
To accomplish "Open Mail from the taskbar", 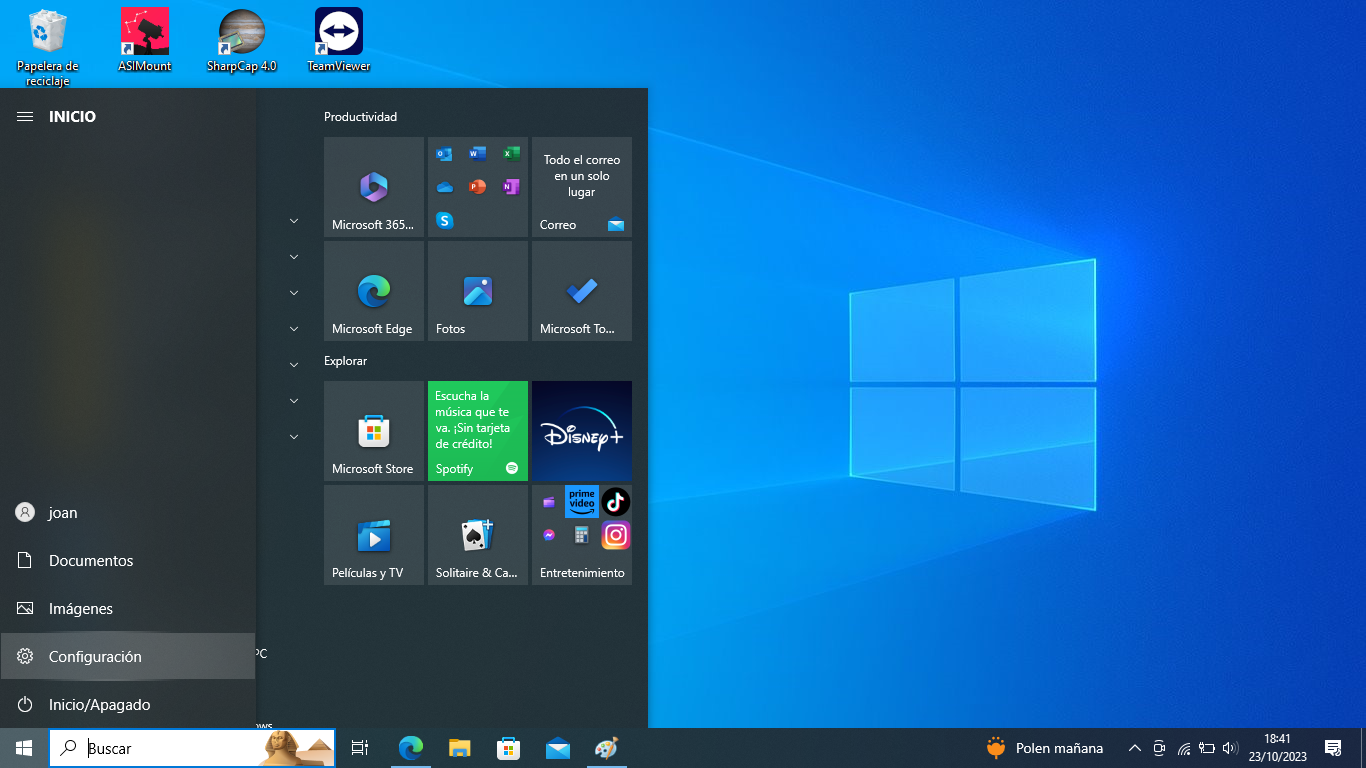I will coord(558,748).
